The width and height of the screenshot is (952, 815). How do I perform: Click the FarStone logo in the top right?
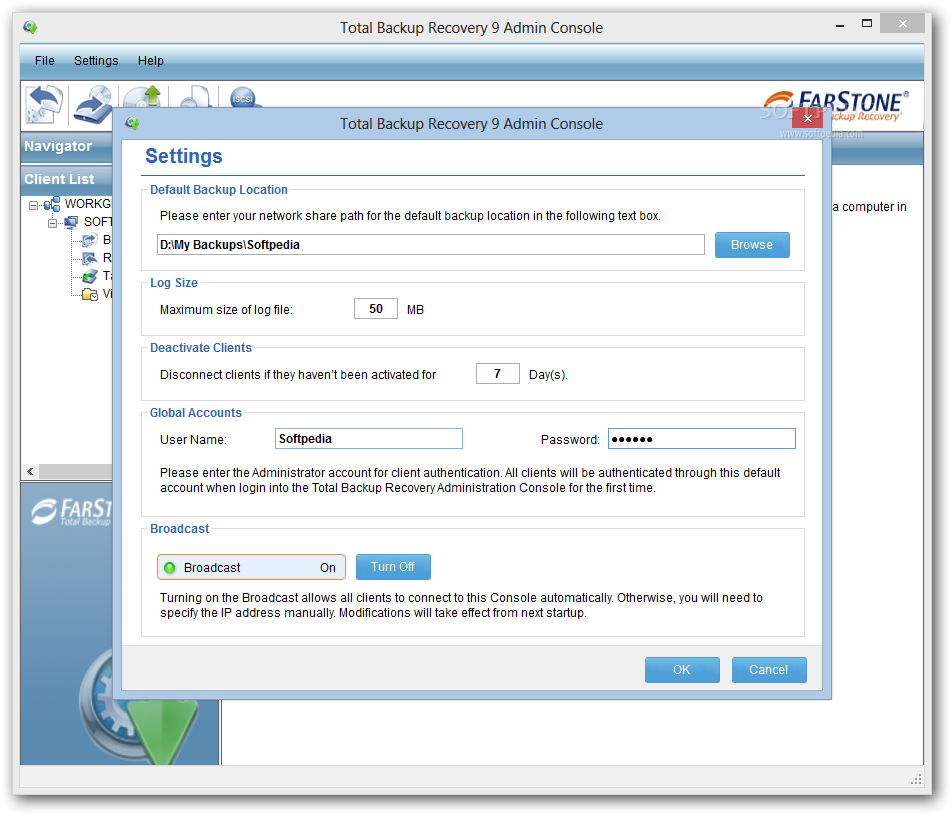click(836, 106)
